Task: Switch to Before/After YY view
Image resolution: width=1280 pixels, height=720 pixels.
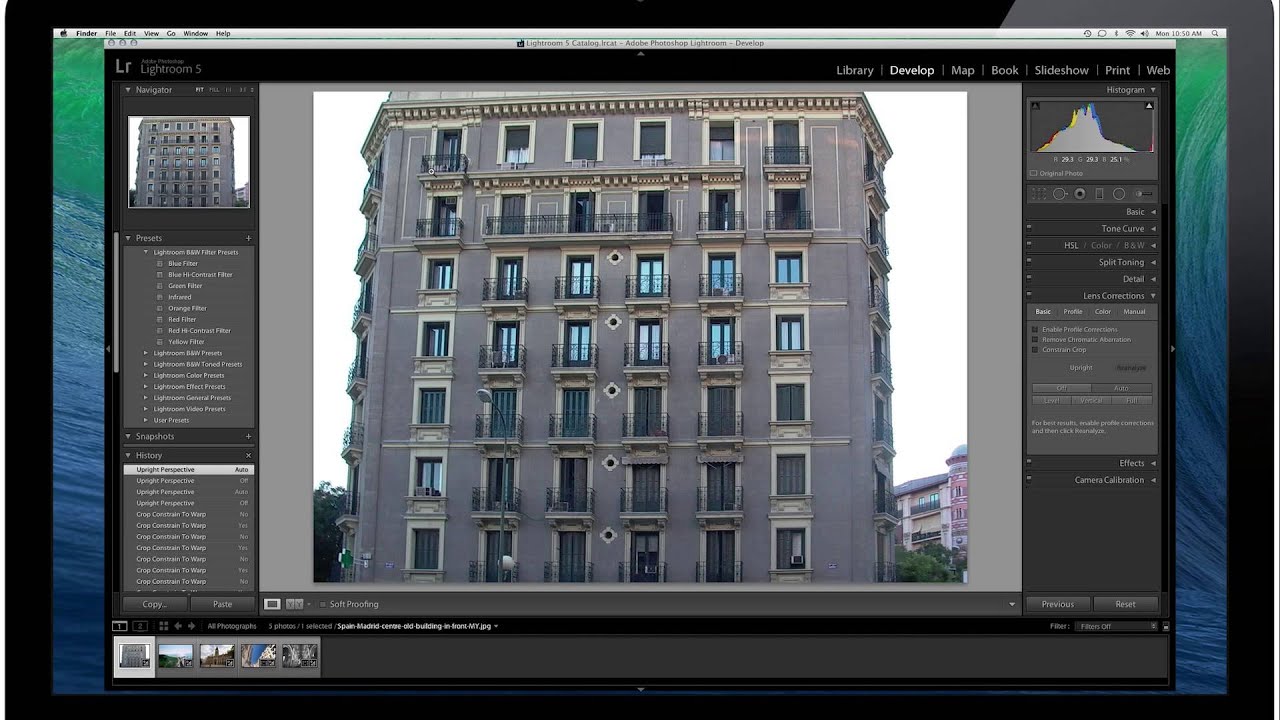Action: point(294,604)
